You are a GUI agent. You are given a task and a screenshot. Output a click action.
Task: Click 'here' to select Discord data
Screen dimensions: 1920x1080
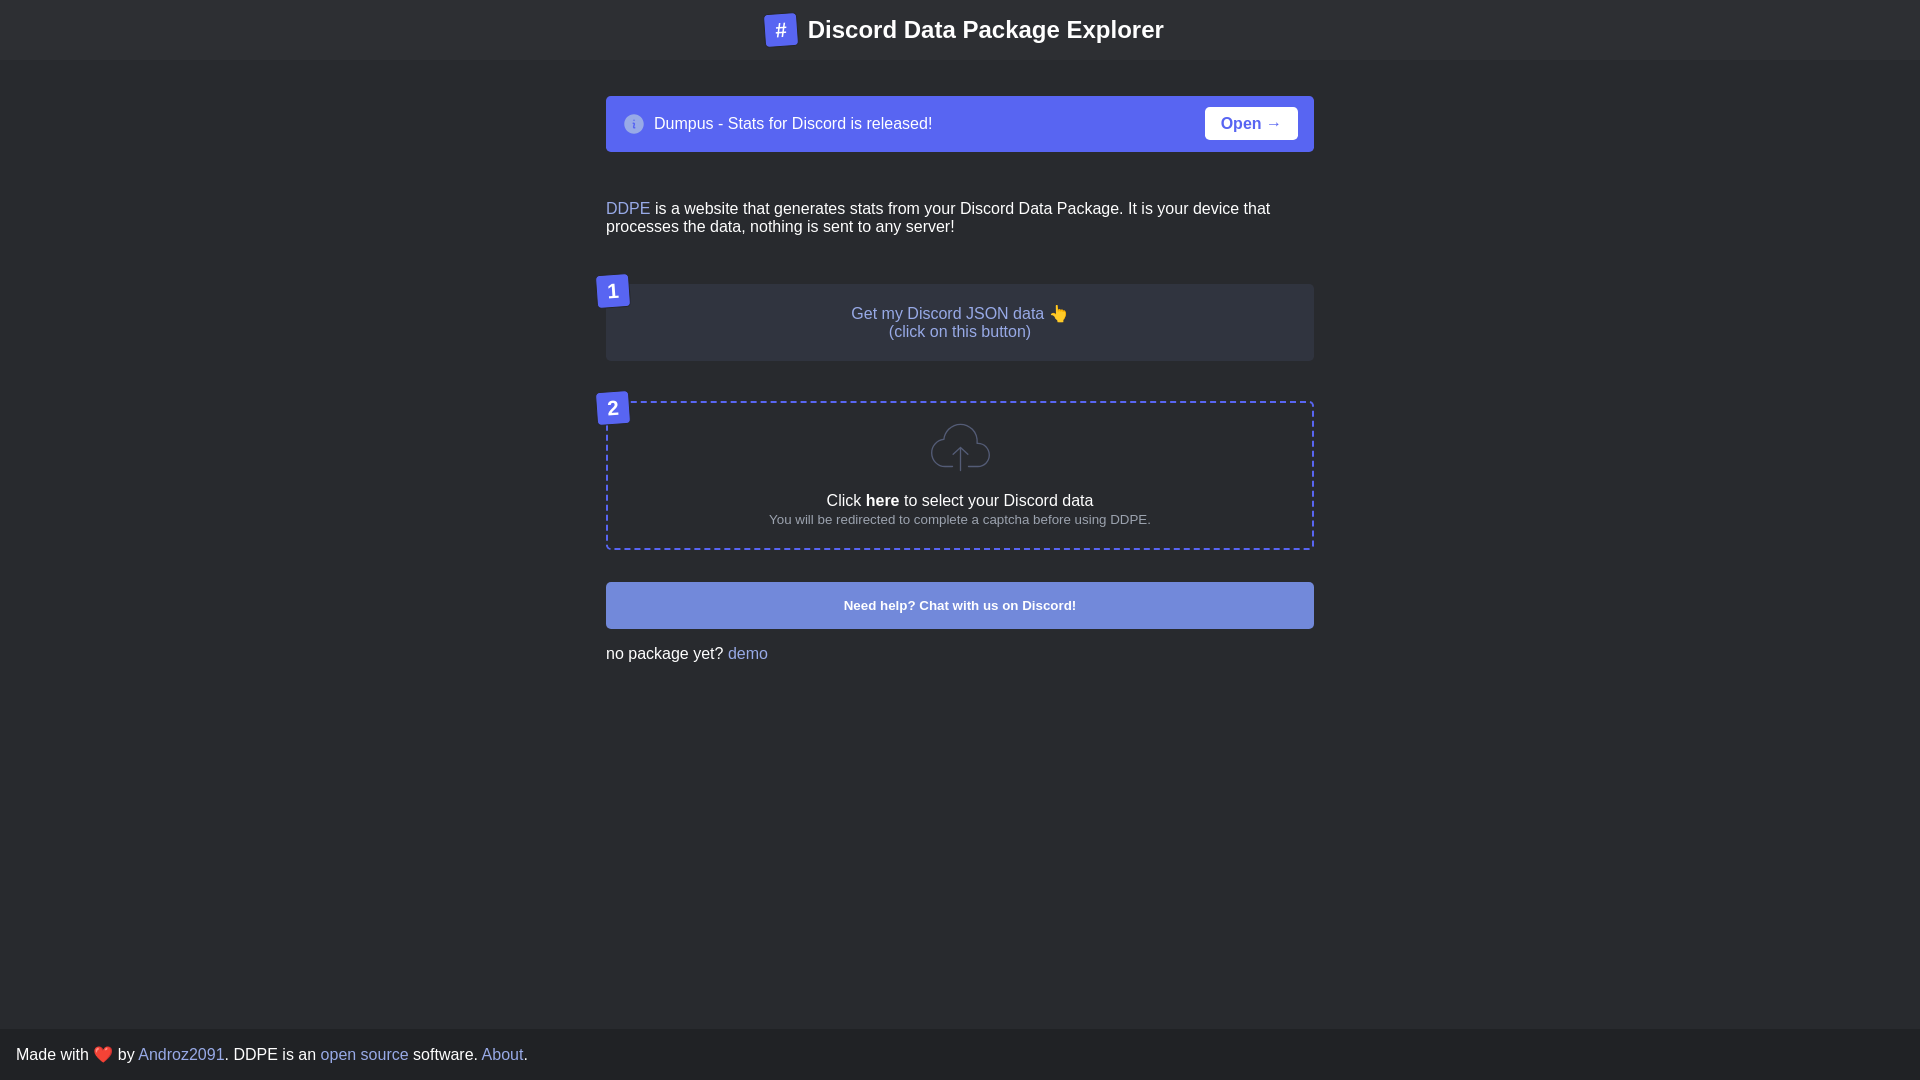882,501
